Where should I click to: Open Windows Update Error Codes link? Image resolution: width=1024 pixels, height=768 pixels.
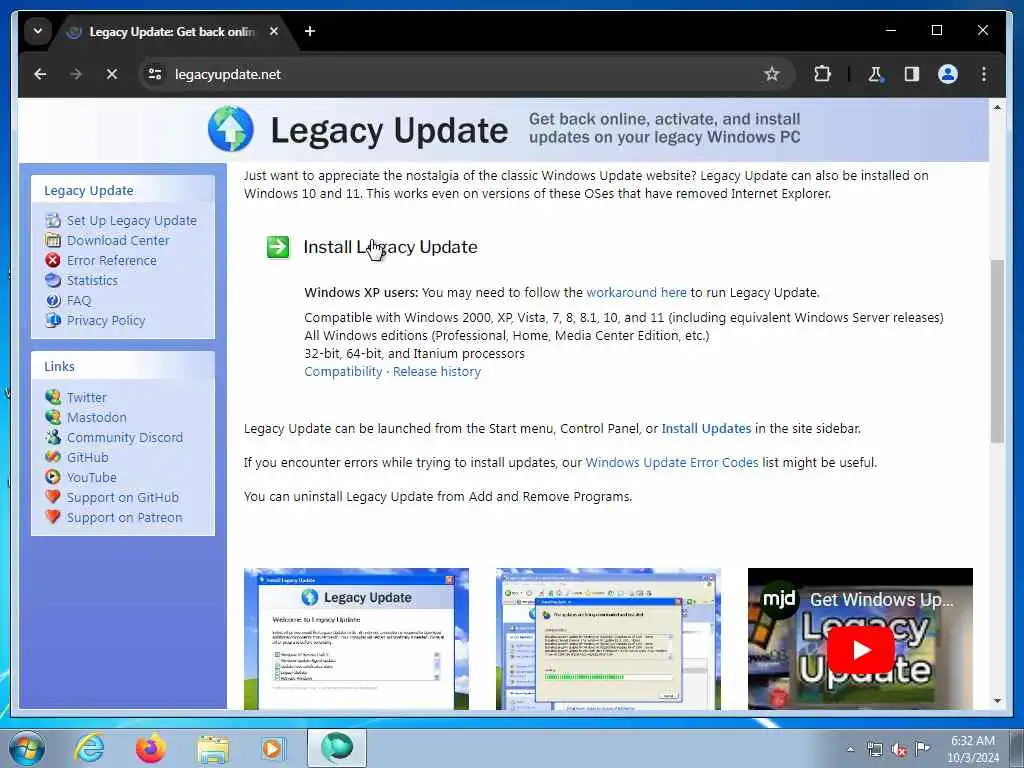[x=671, y=463]
